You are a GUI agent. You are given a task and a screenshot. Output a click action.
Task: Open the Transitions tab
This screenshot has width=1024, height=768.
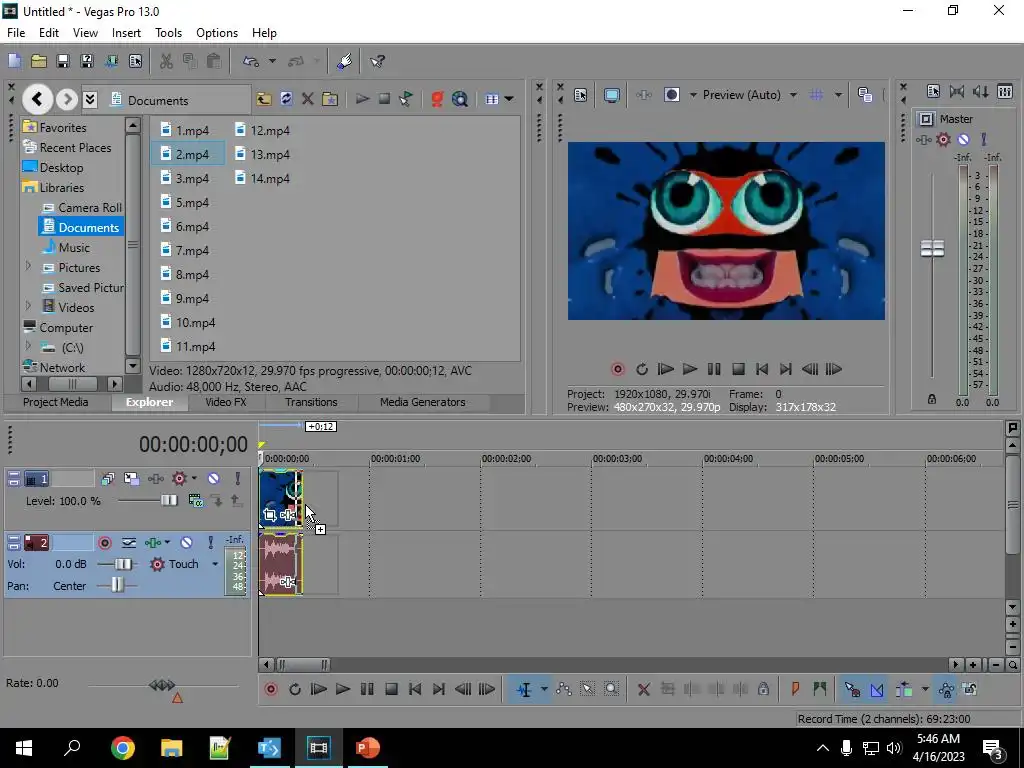(x=311, y=402)
